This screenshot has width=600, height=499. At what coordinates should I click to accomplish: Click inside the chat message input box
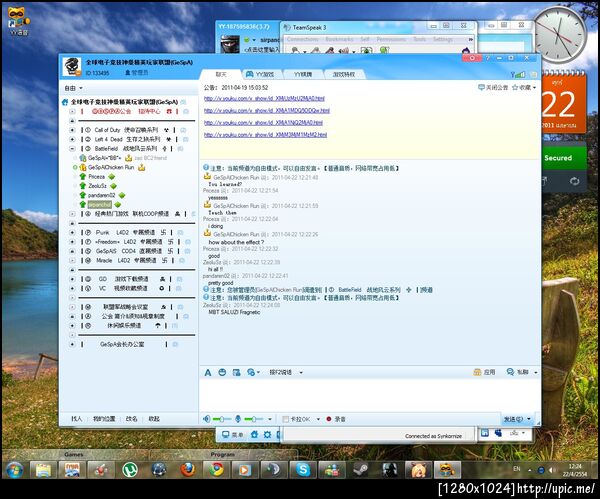[370, 395]
